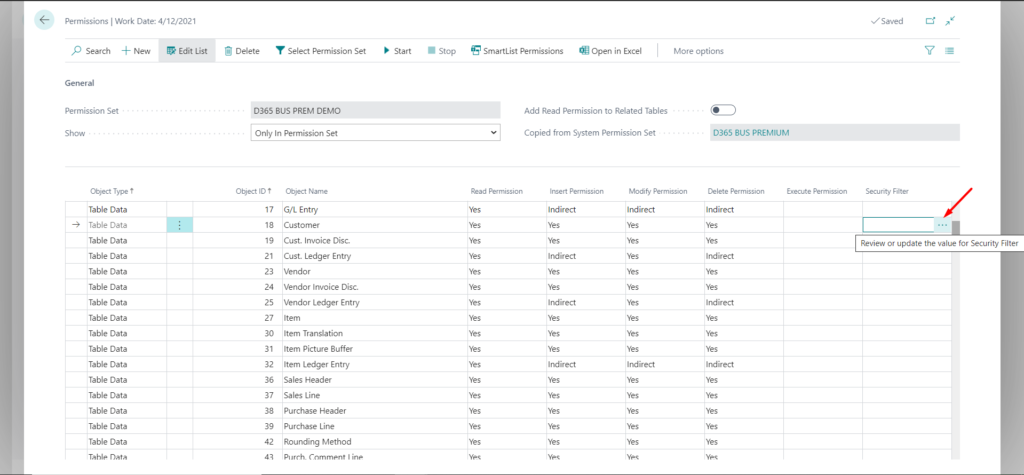
Task: Click the Security Filter column header
Action: click(x=887, y=191)
